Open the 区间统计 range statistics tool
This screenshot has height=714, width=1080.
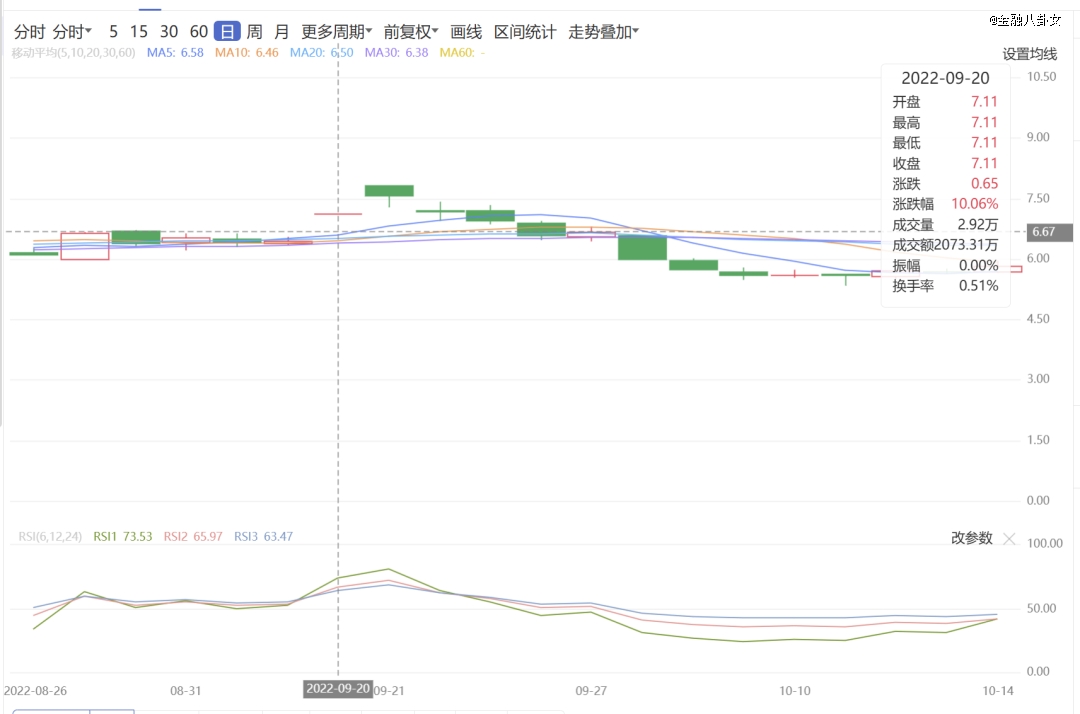pos(525,32)
